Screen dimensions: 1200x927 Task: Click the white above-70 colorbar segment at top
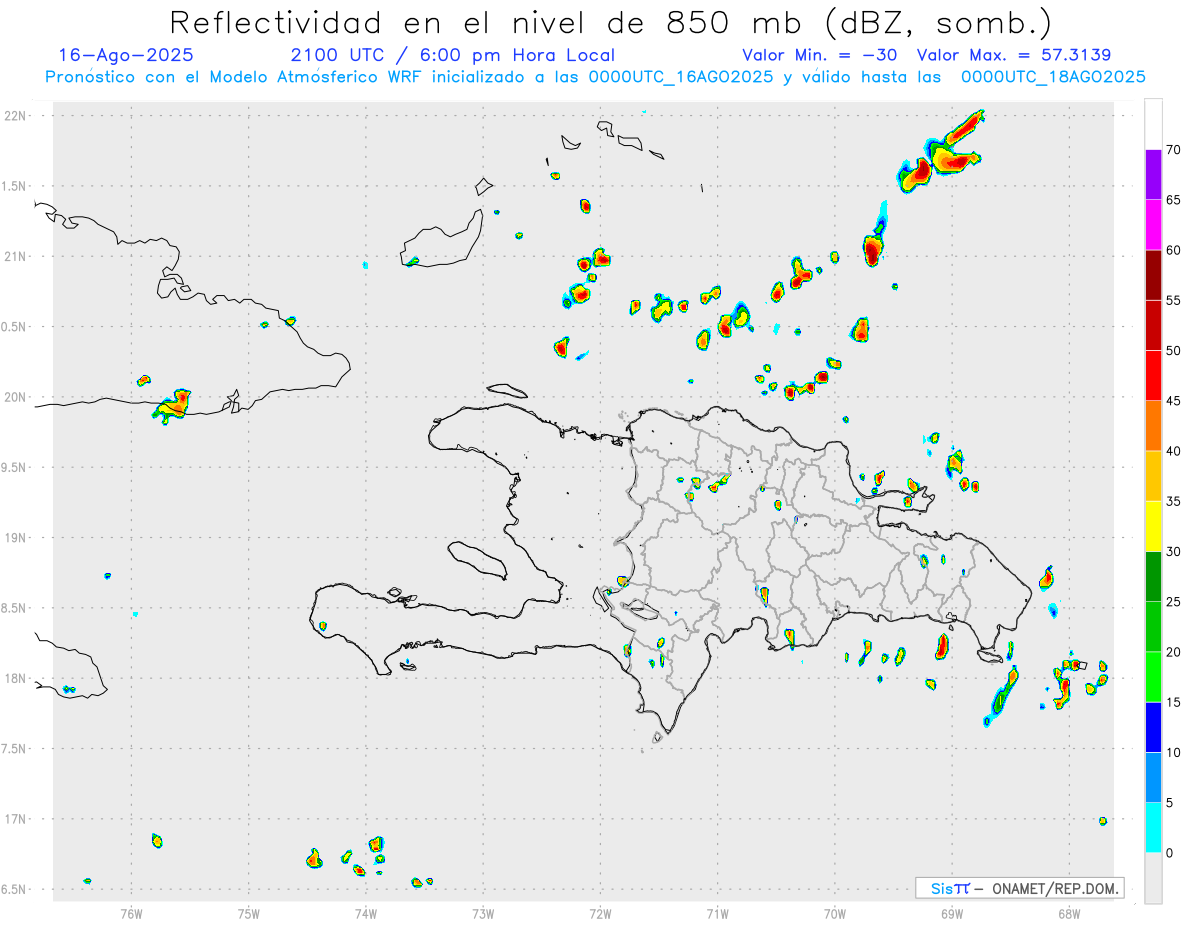click(1153, 124)
